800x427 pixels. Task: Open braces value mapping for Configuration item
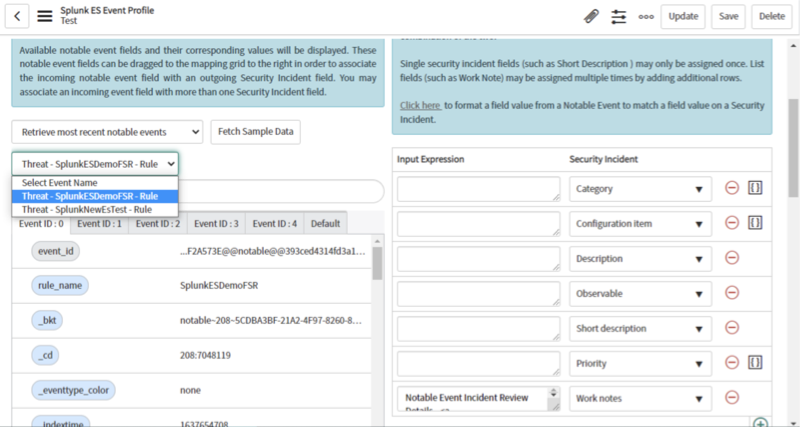[x=755, y=223]
